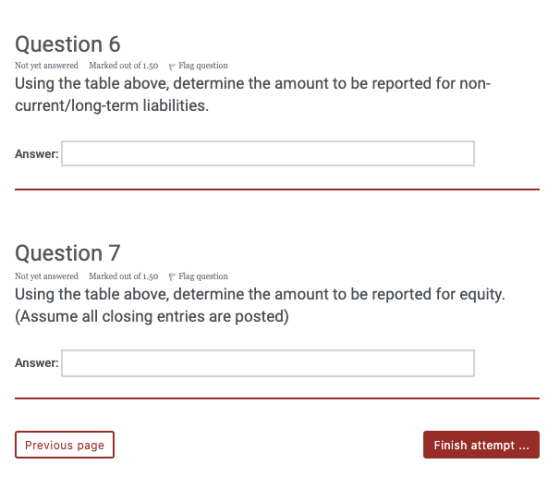Click 'Marked out of 1.50' under Question 6

coord(124,66)
